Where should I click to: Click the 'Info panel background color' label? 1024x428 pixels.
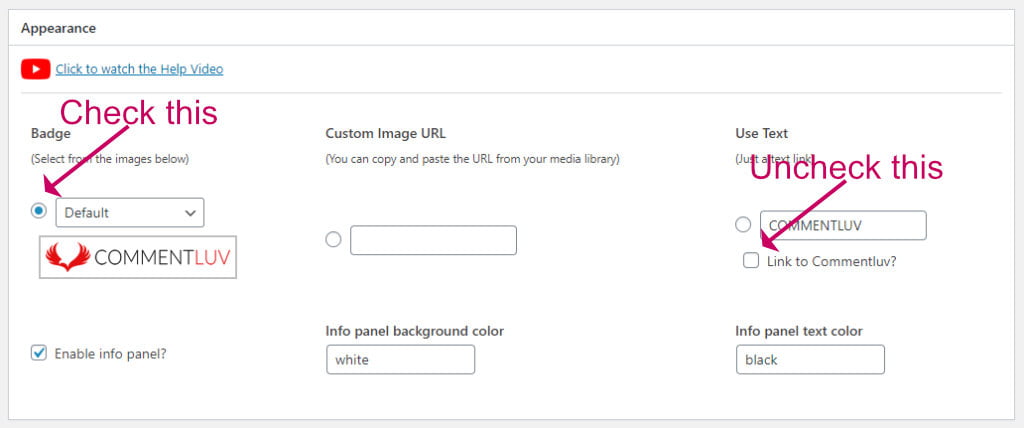tap(415, 331)
